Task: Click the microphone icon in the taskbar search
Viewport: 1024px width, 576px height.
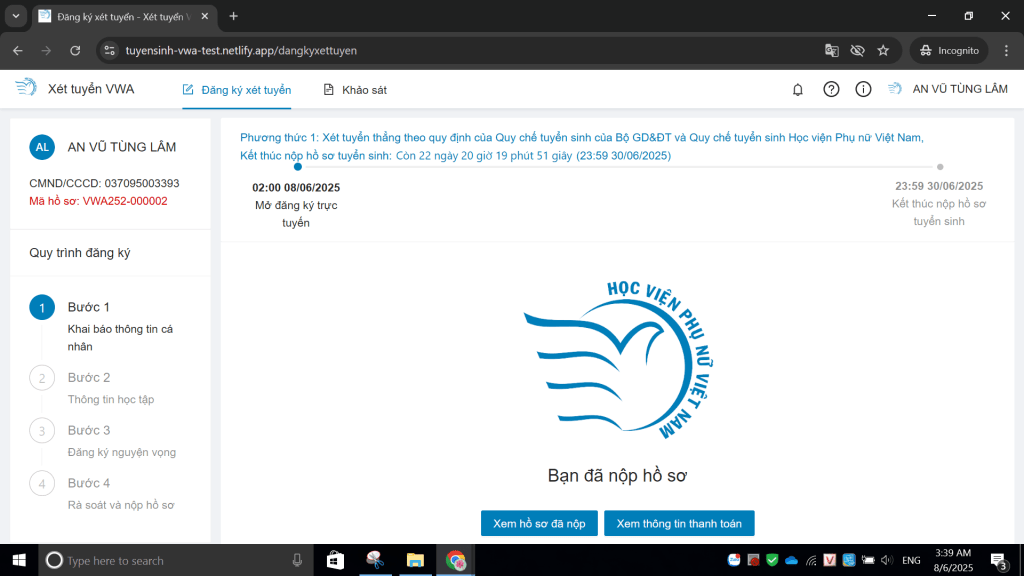Action: point(297,560)
